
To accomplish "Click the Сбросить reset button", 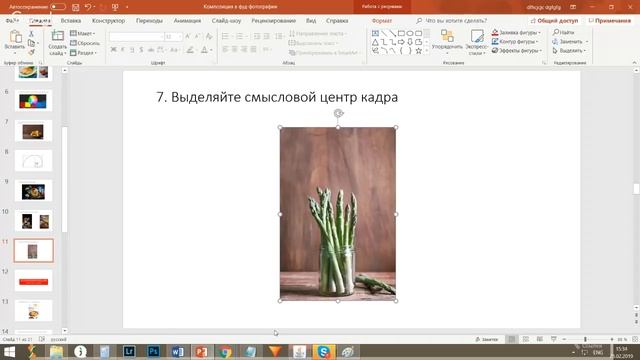I will pyautogui.click(x=85, y=43).
